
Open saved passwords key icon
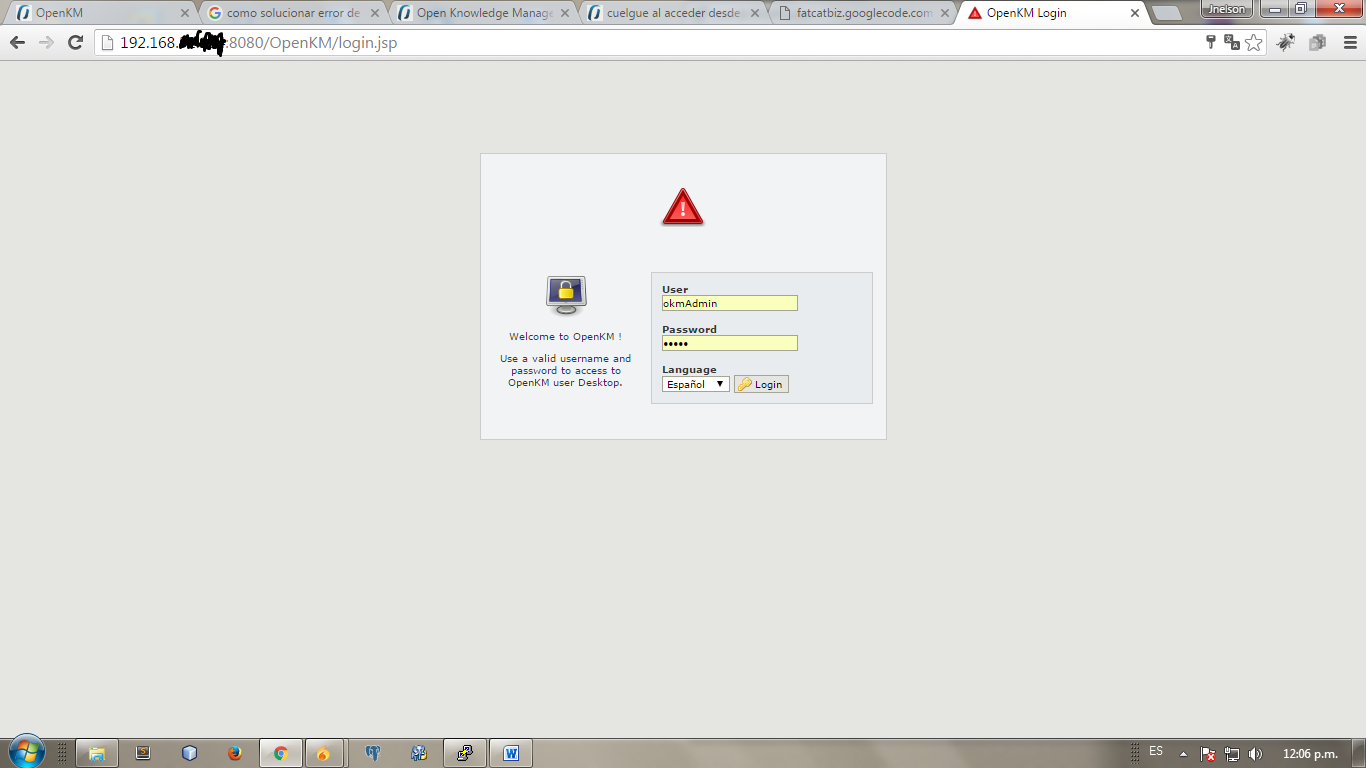(1211, 42)
